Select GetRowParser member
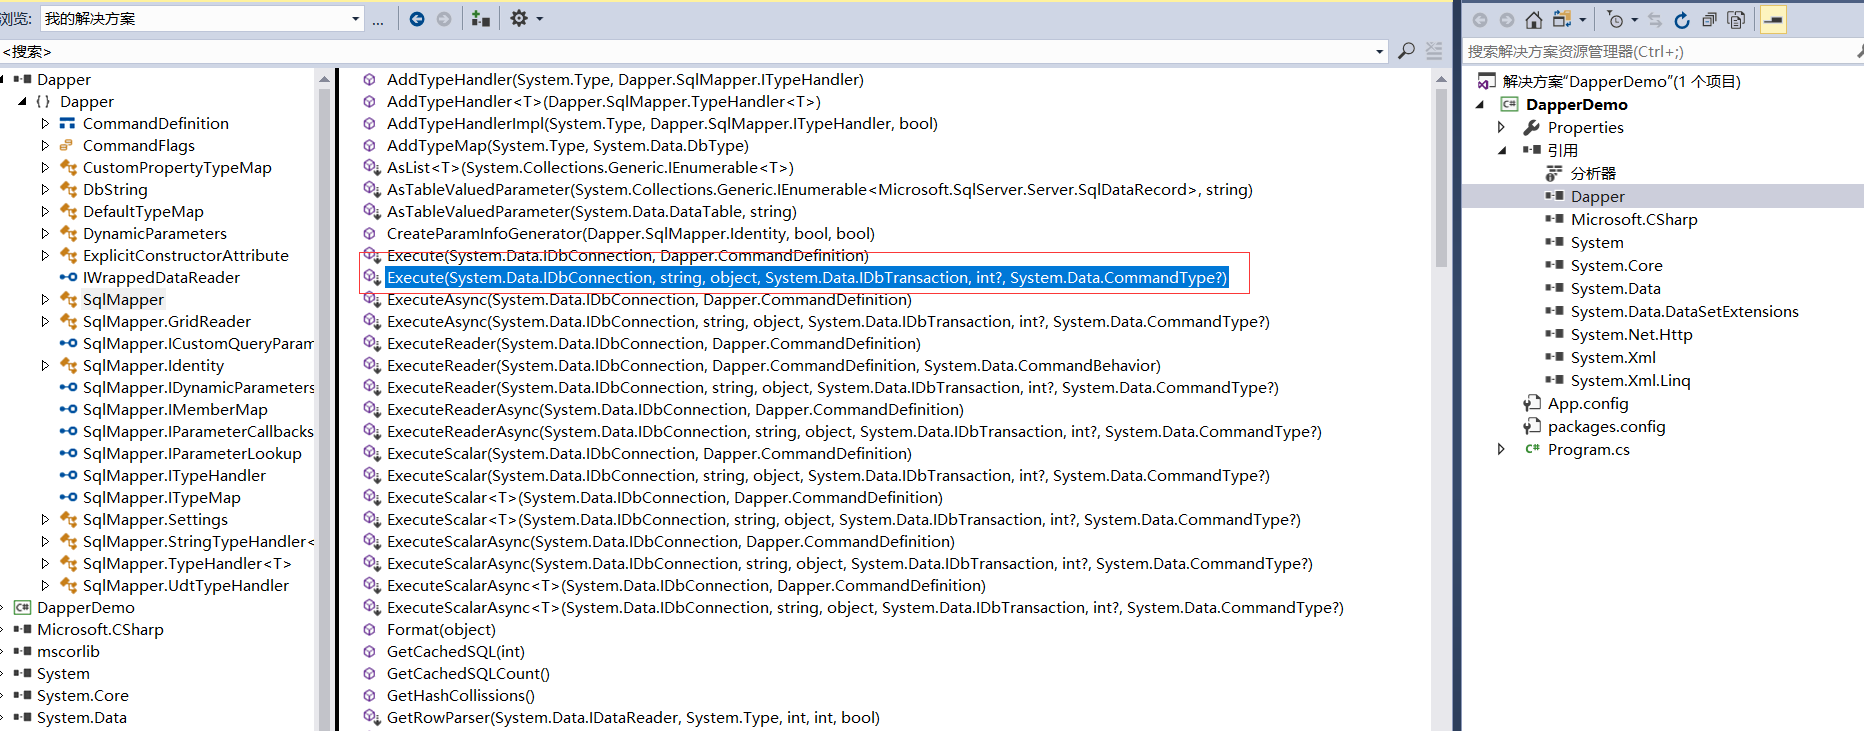 pos(633,717)
